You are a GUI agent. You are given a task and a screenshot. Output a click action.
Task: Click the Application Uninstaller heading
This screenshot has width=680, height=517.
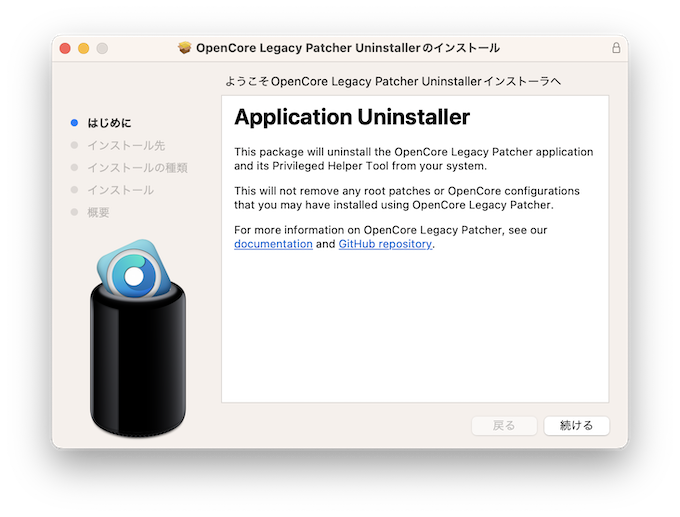352,117
